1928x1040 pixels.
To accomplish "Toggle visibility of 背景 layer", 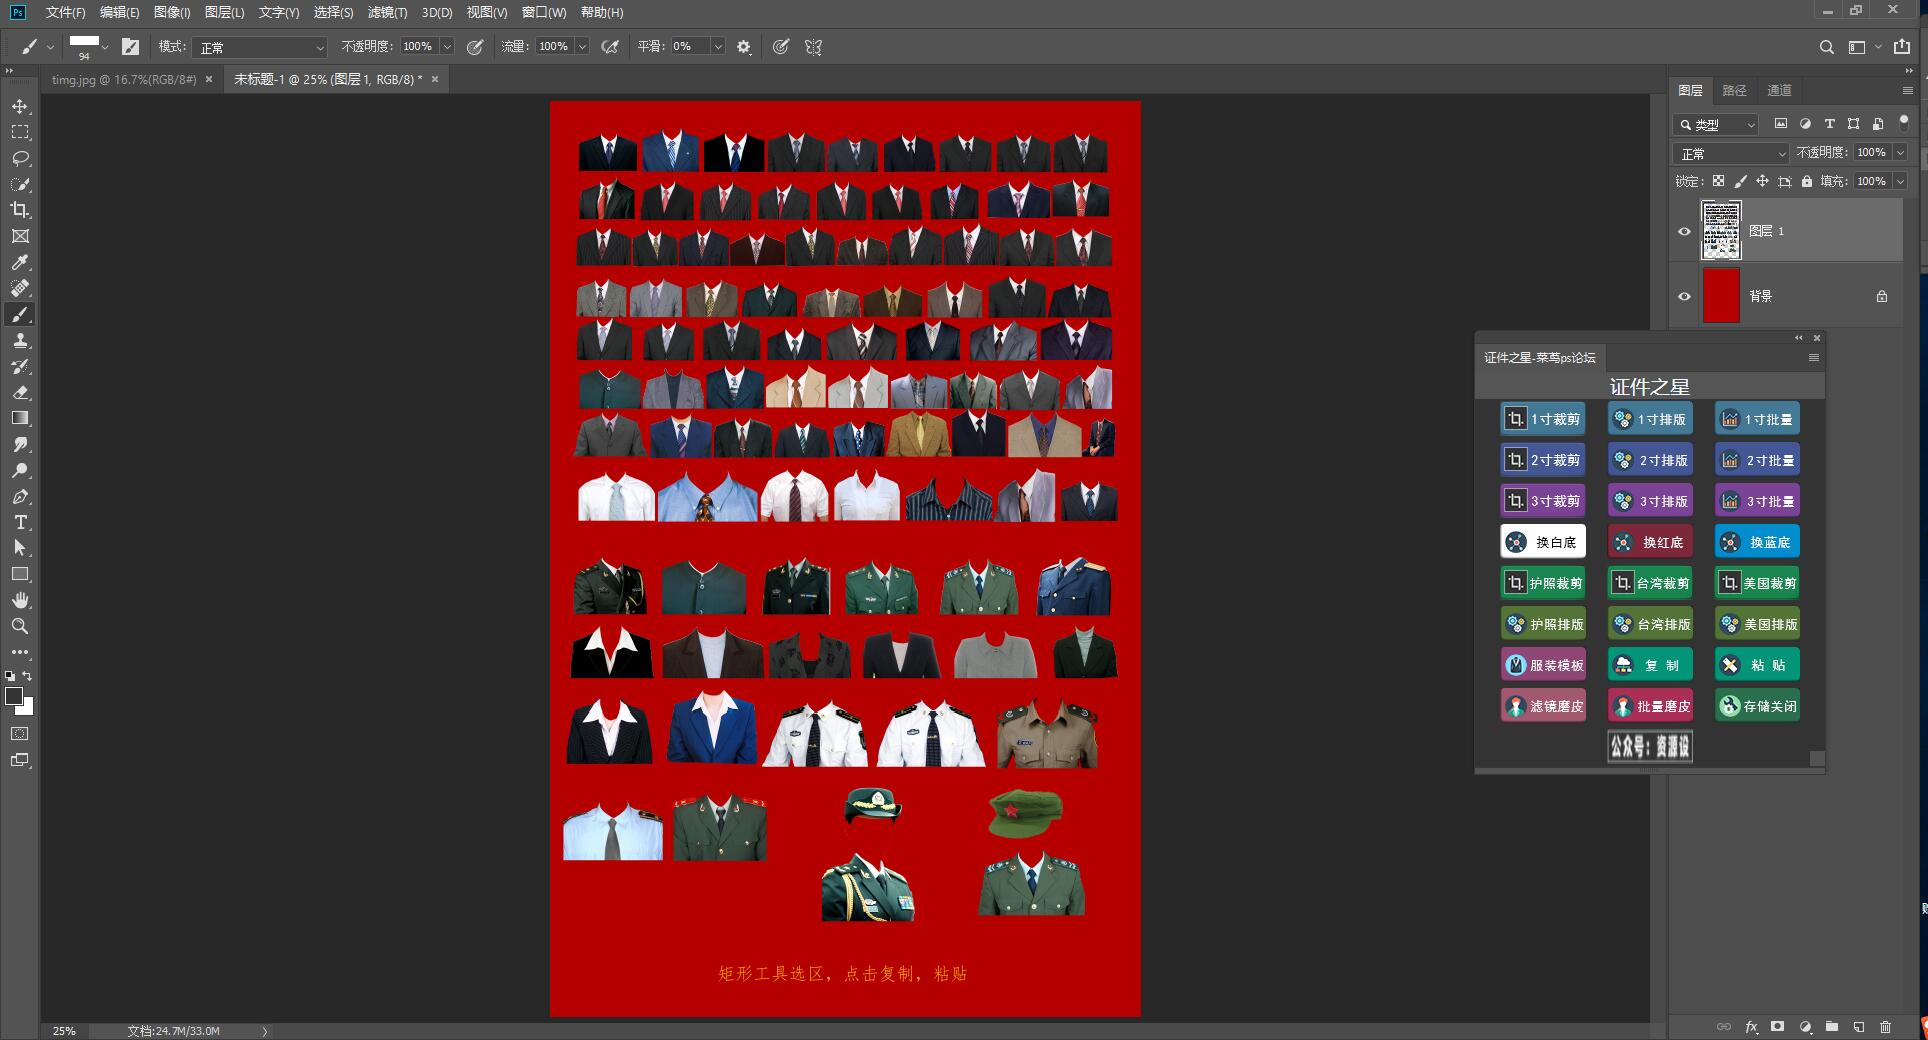I will (1684, 296).
